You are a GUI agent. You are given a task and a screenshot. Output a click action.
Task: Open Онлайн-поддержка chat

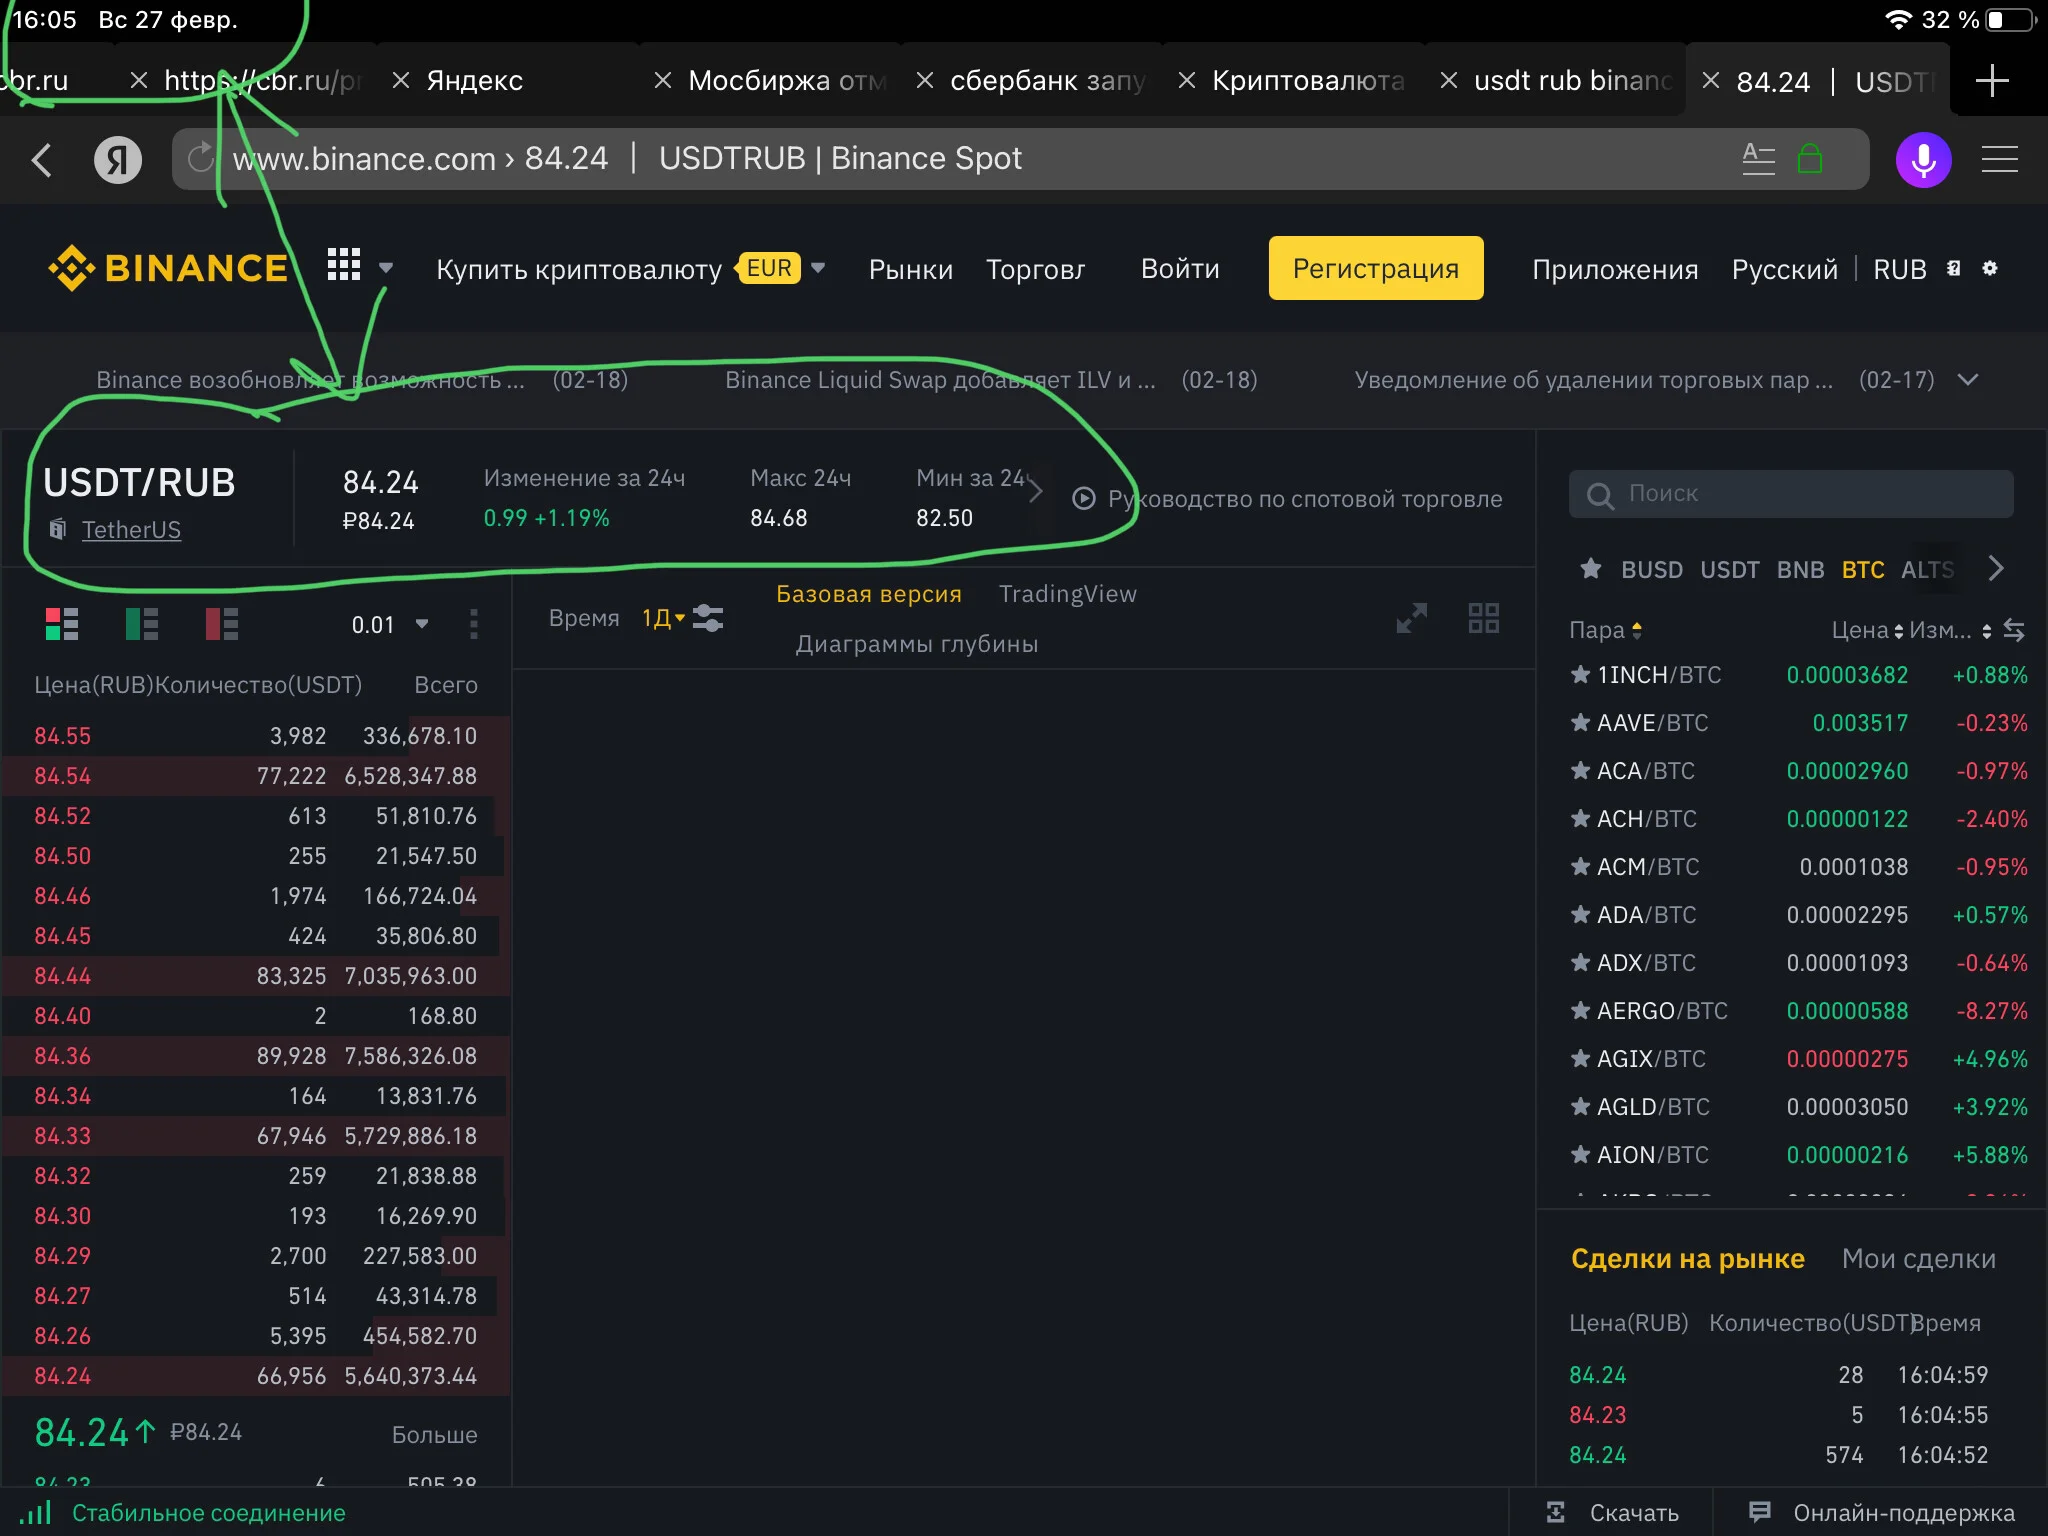click(1881, 1513)
